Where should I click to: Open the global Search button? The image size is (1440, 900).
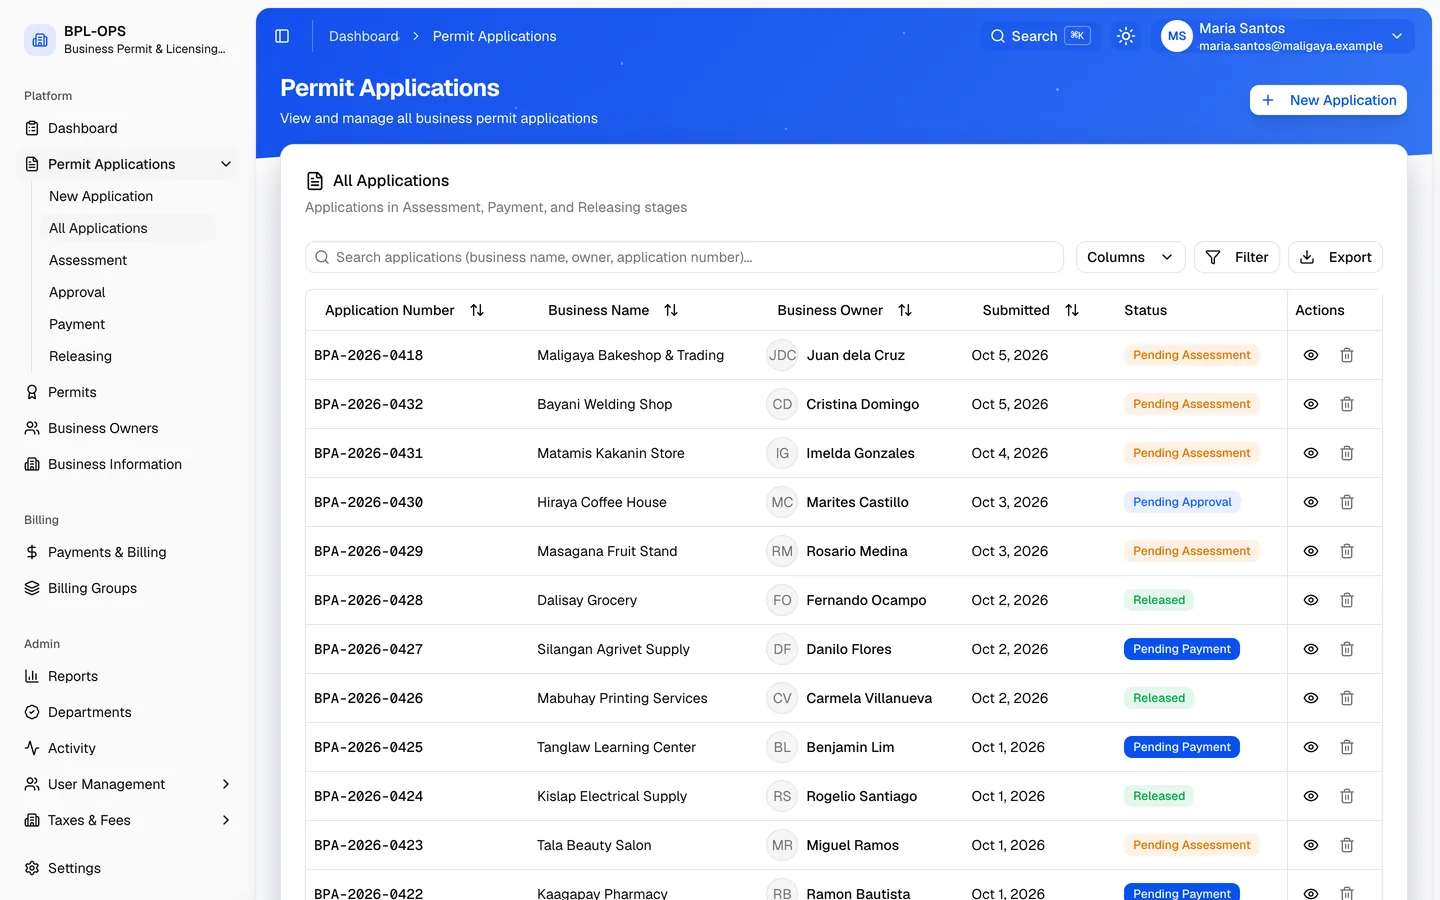point(1040,36)
